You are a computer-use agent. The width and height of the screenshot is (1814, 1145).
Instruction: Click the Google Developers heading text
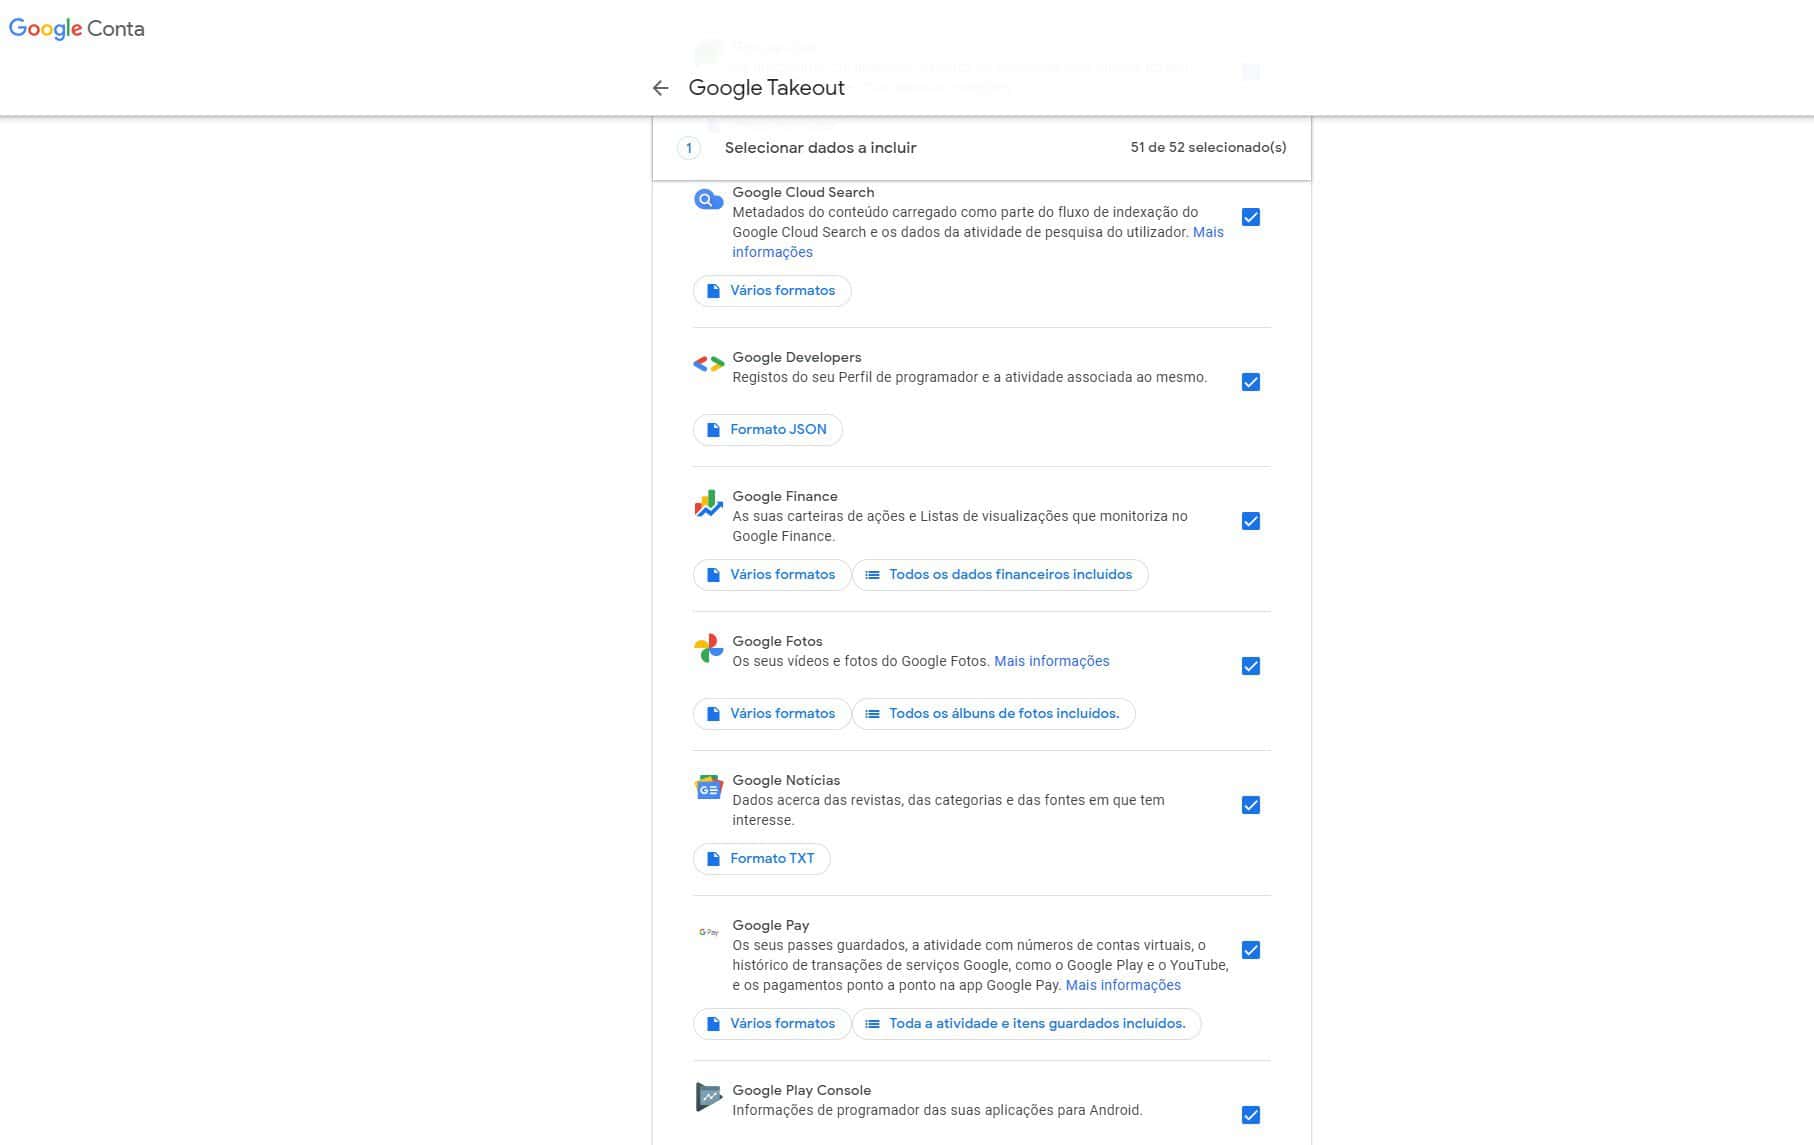pos(796,357)
